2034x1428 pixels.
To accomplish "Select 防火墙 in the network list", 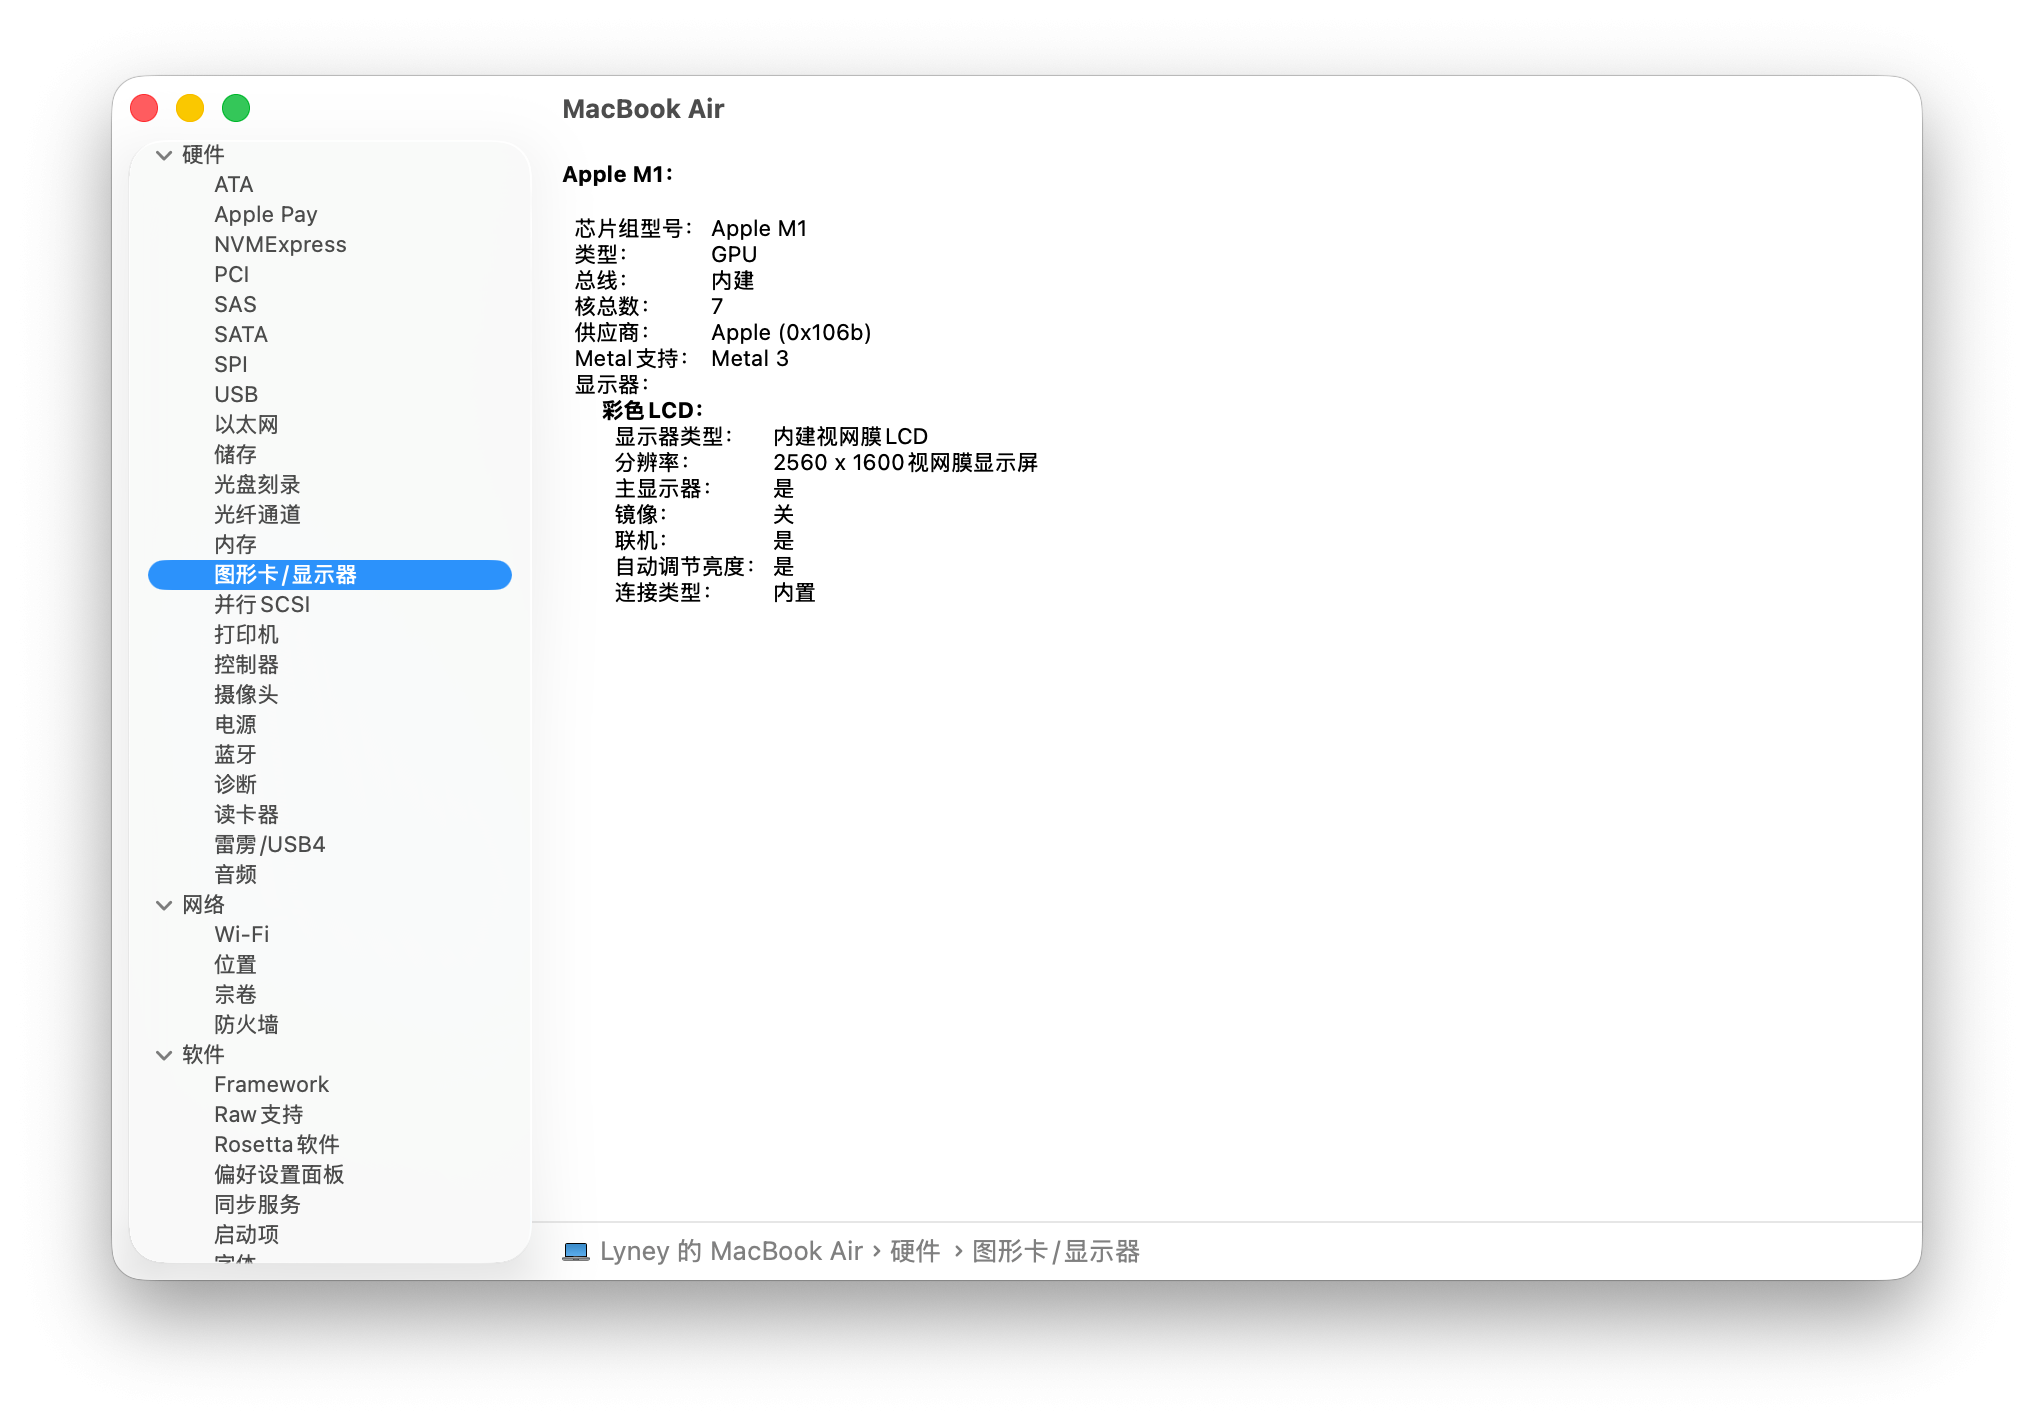I will pyautogui.click(x=246, y=1025).
